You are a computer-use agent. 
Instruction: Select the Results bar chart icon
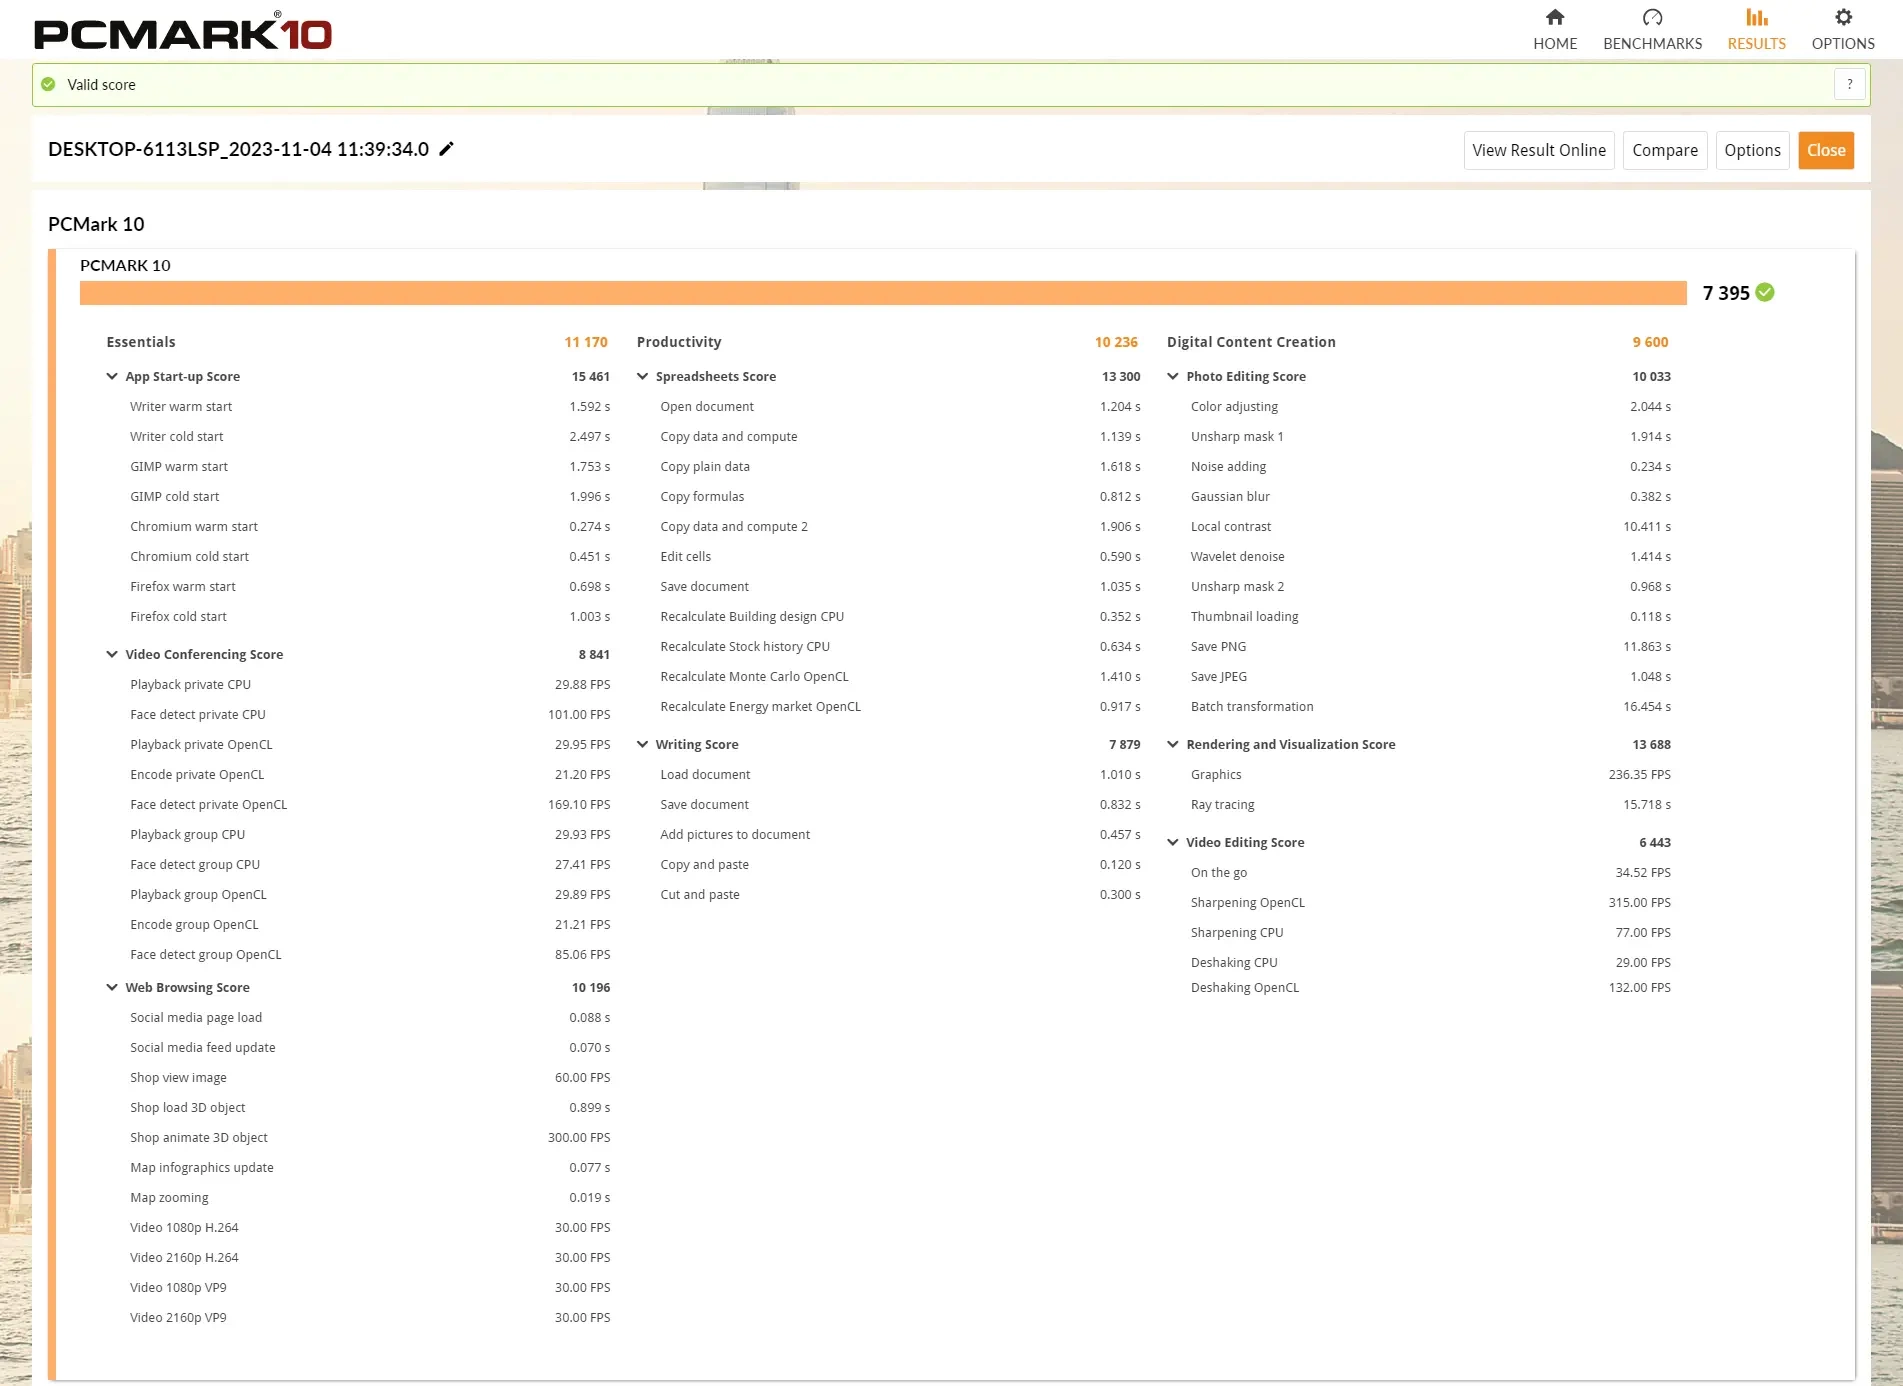[1756, 17]
